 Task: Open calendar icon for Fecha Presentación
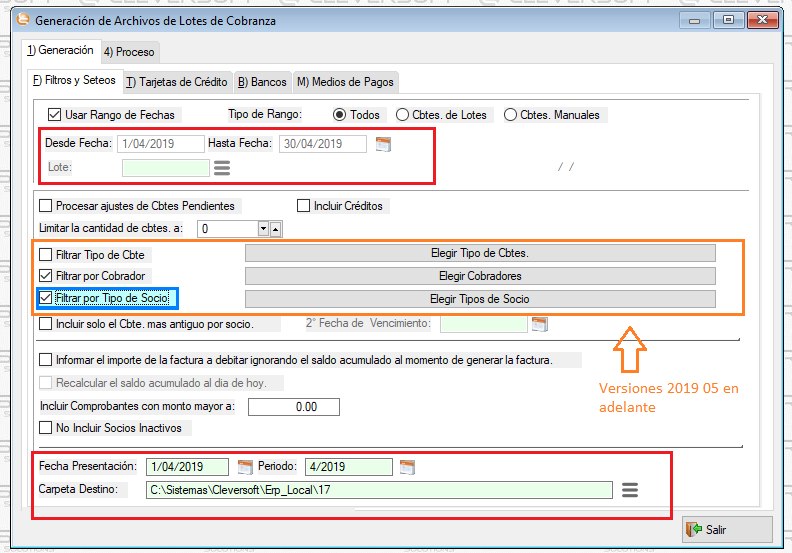245,467
